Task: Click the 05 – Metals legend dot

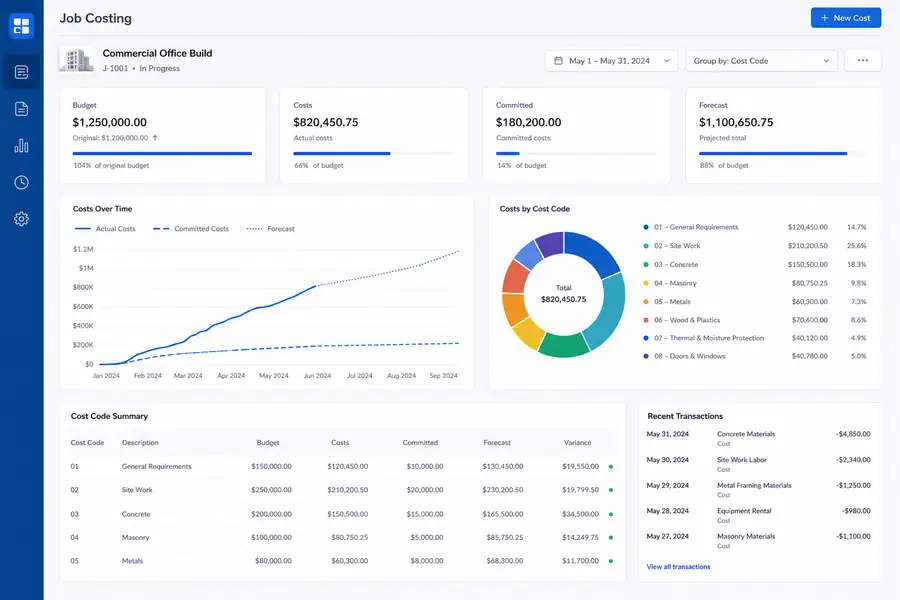Action: [646, 301]
